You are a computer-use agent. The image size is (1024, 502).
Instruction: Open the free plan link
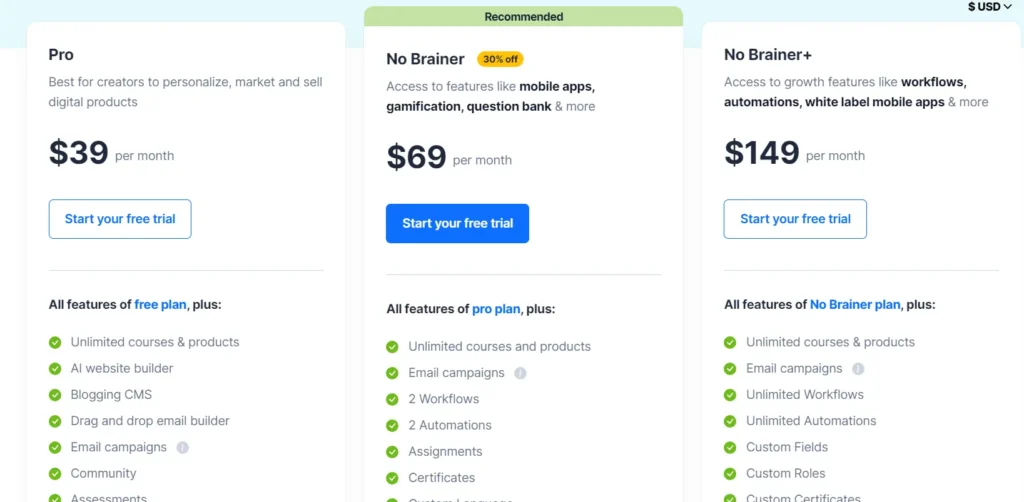(160, 304)
